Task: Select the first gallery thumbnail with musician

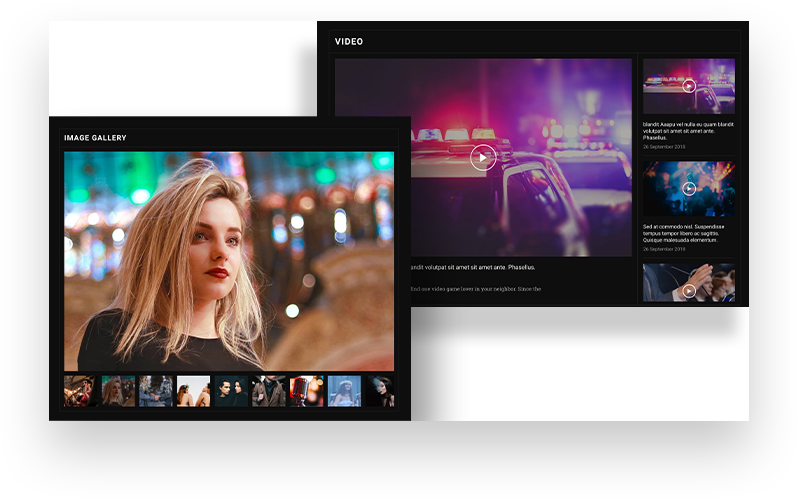Action: click(x=80, y=391)
